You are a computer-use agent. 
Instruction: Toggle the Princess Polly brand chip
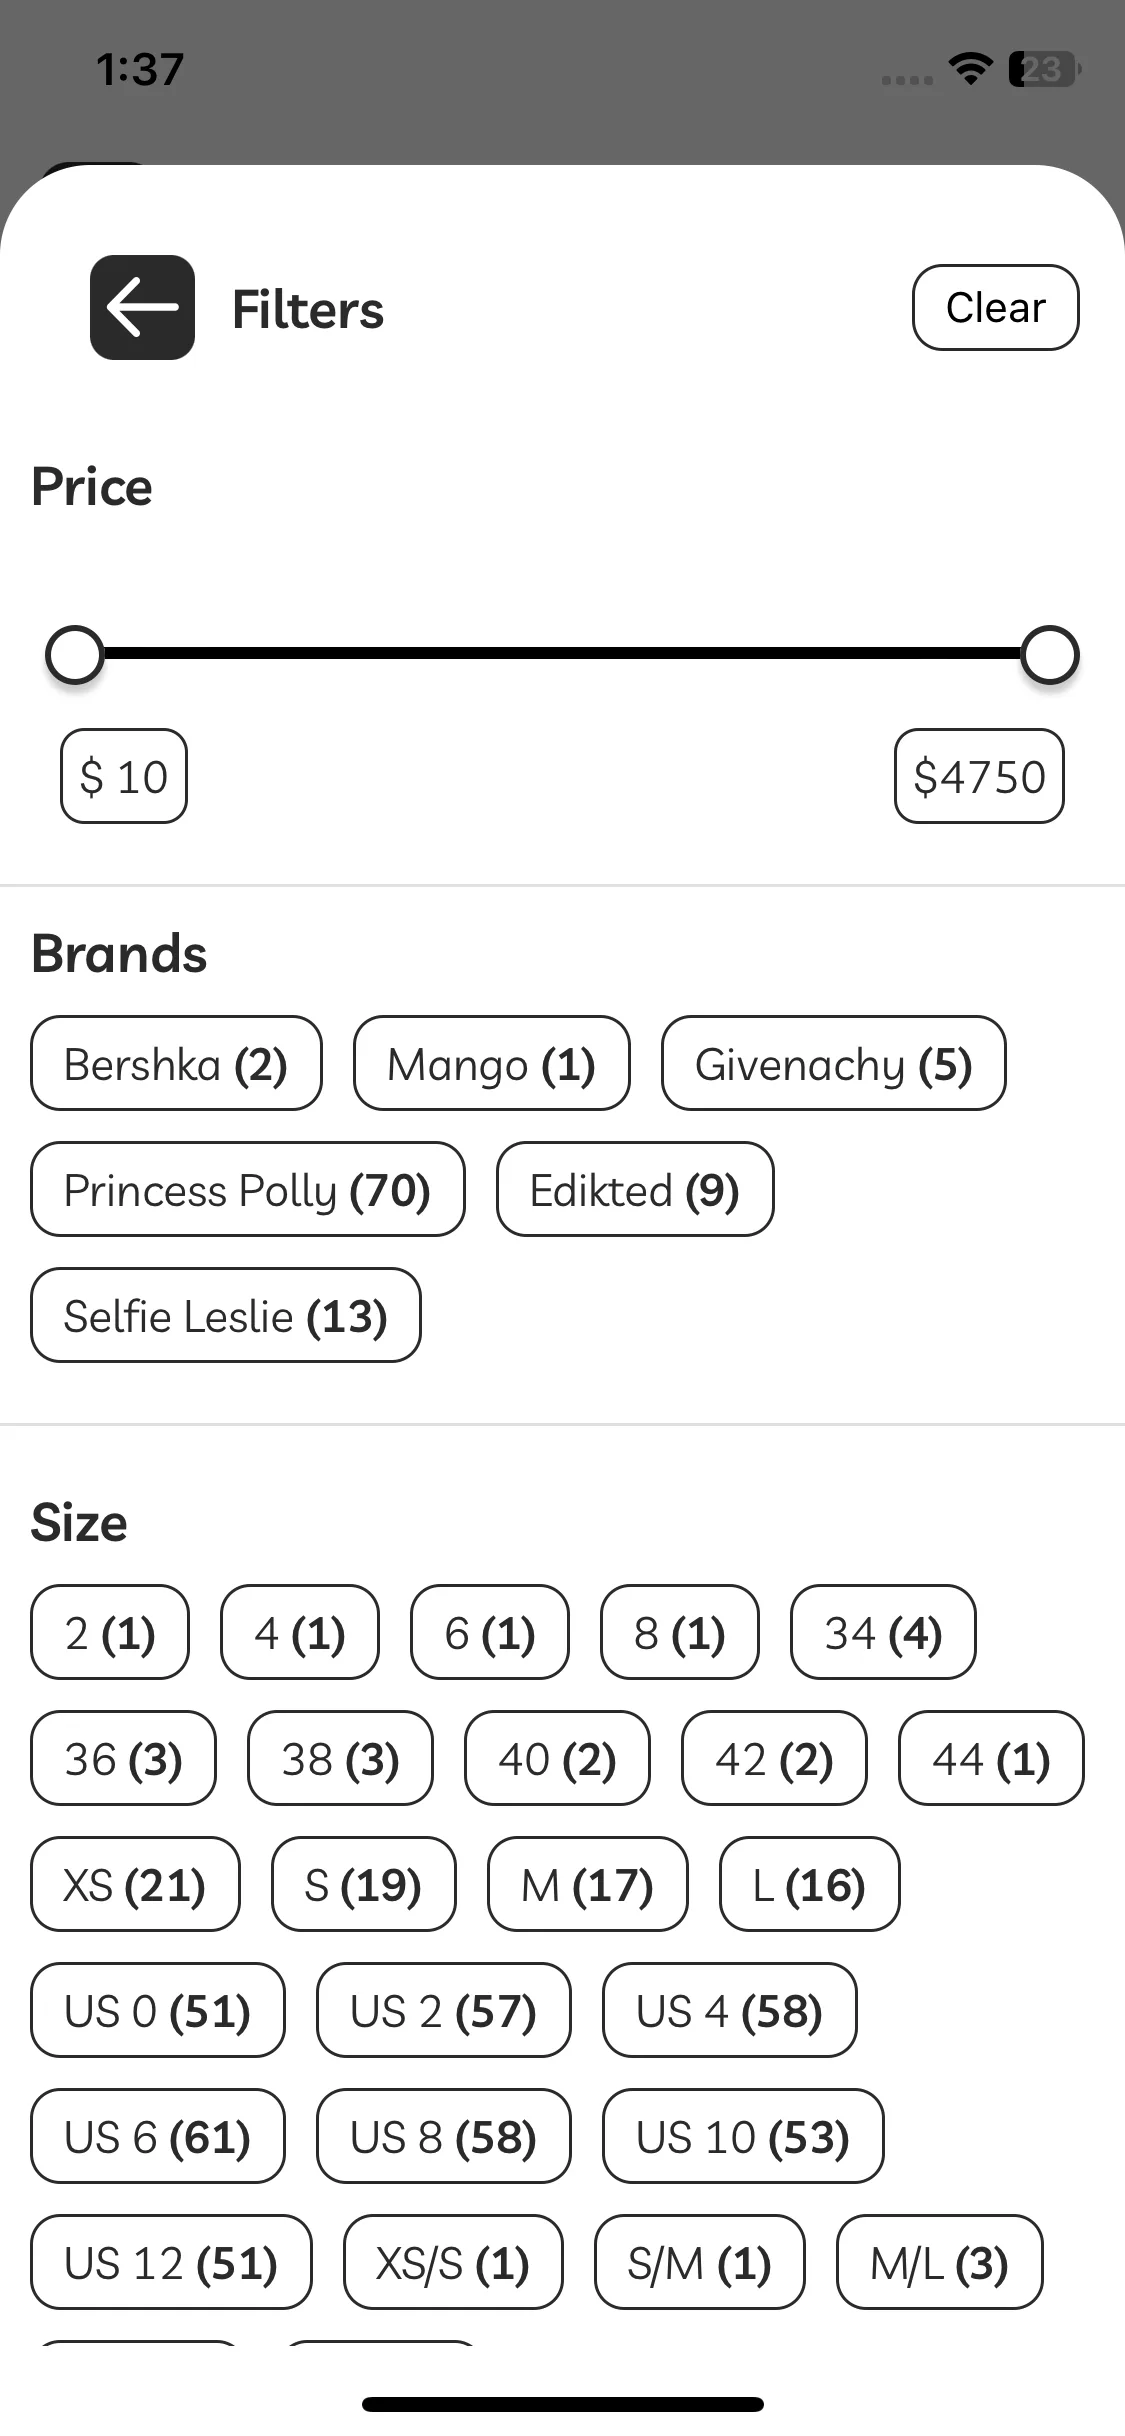pos(248,1190)
